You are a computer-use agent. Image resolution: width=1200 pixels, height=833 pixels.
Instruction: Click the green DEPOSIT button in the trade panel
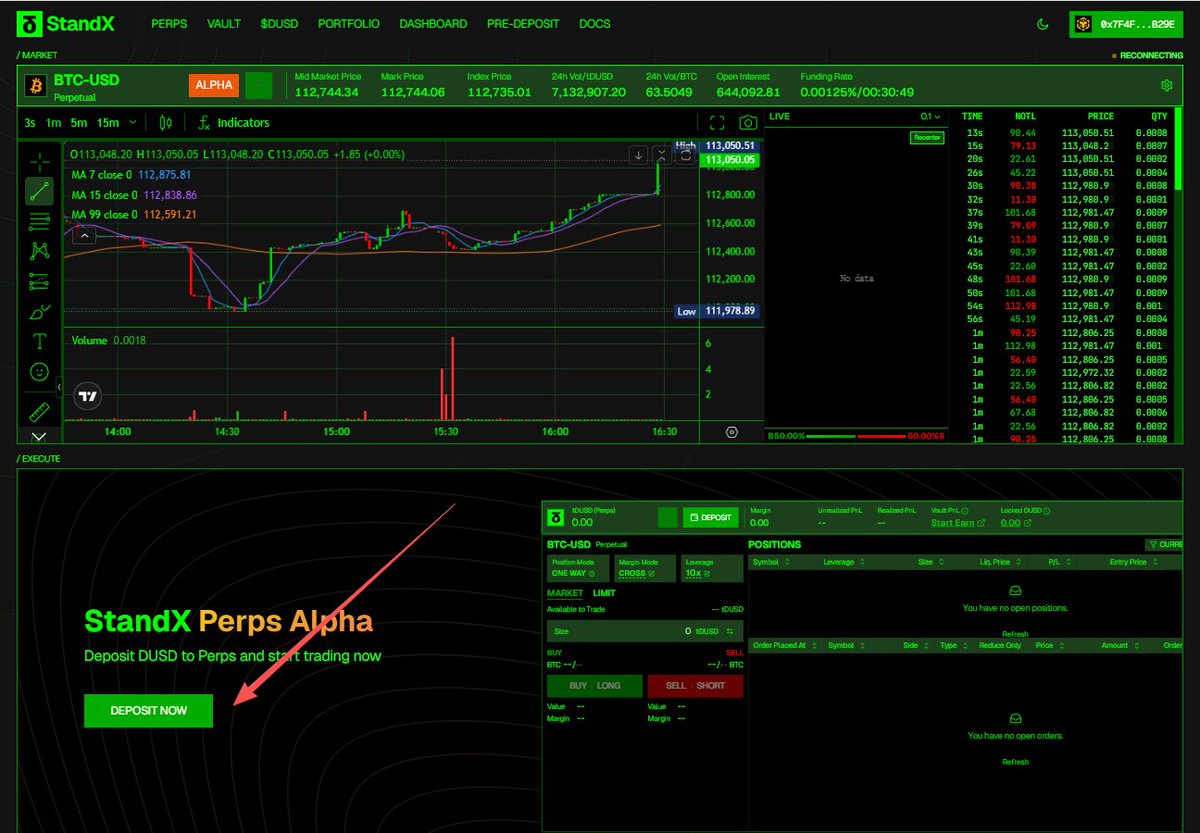click(711, 517)
